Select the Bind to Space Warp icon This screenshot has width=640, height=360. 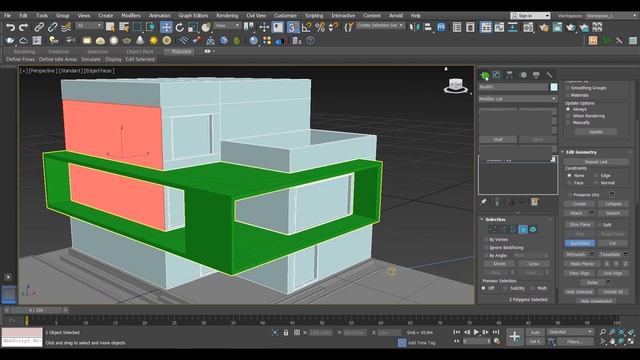pyautogui.click(x=66, y=27)
